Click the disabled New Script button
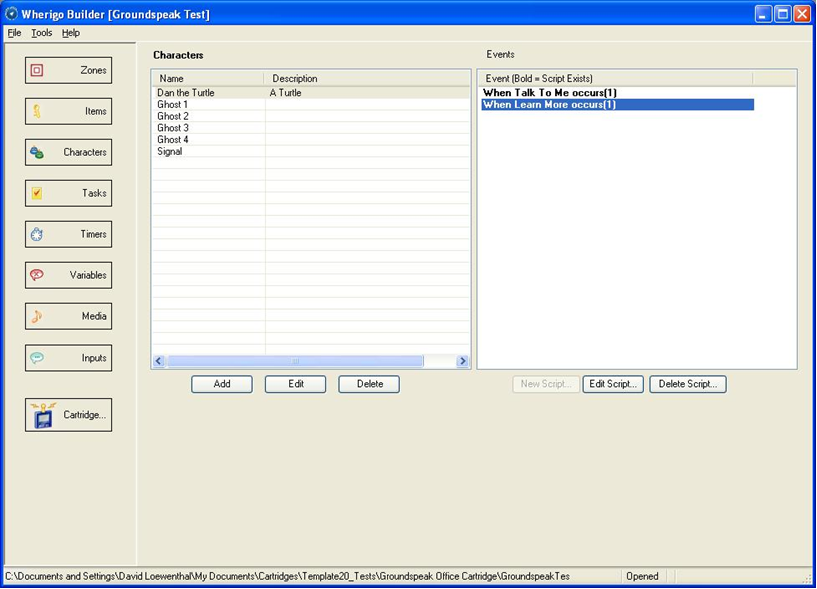Image resolution: width=817 pixels, height=589 pixels. (546, 384)
